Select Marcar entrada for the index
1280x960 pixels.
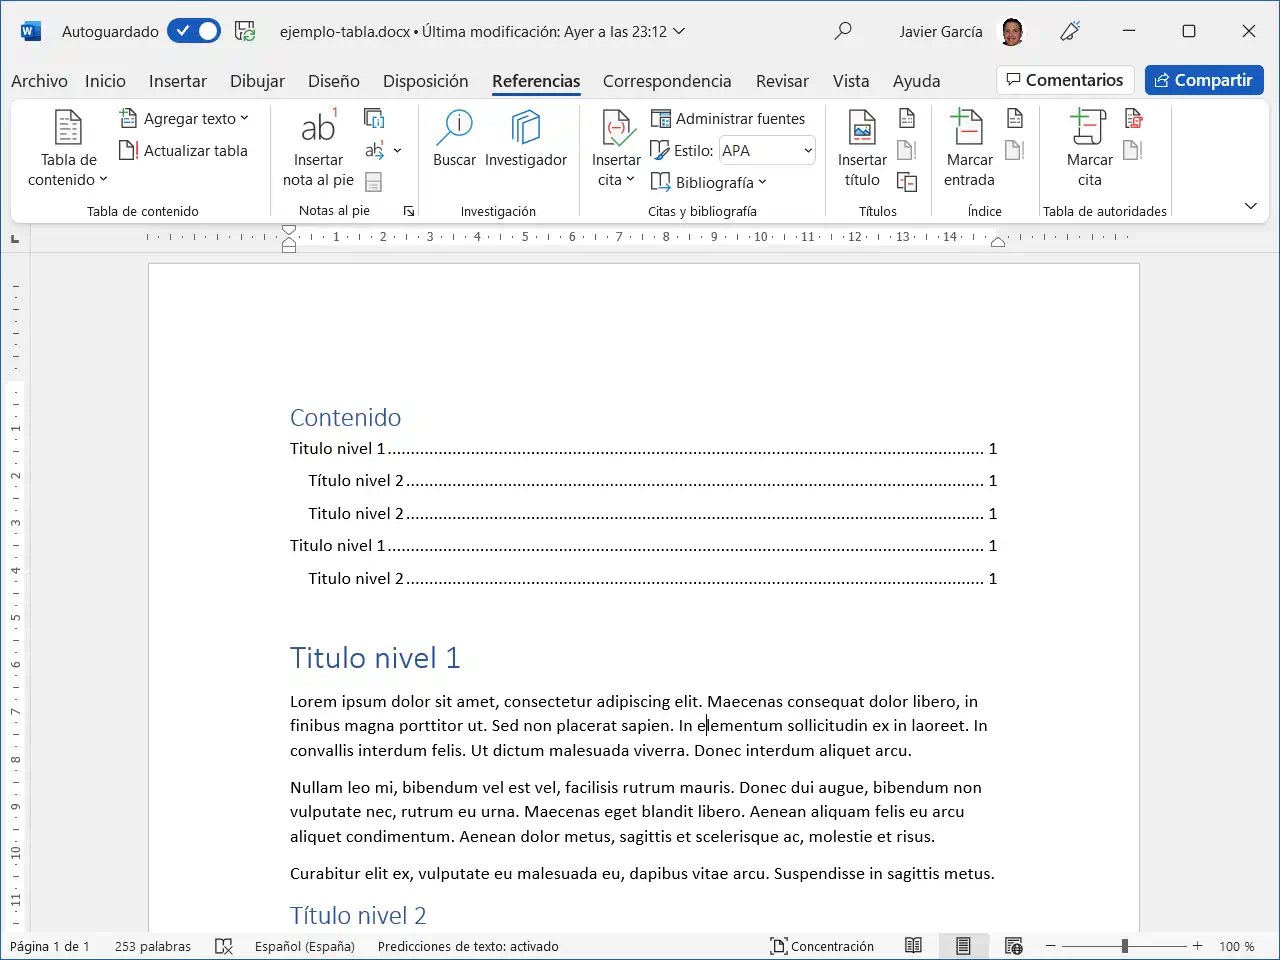tap(968, 148)
